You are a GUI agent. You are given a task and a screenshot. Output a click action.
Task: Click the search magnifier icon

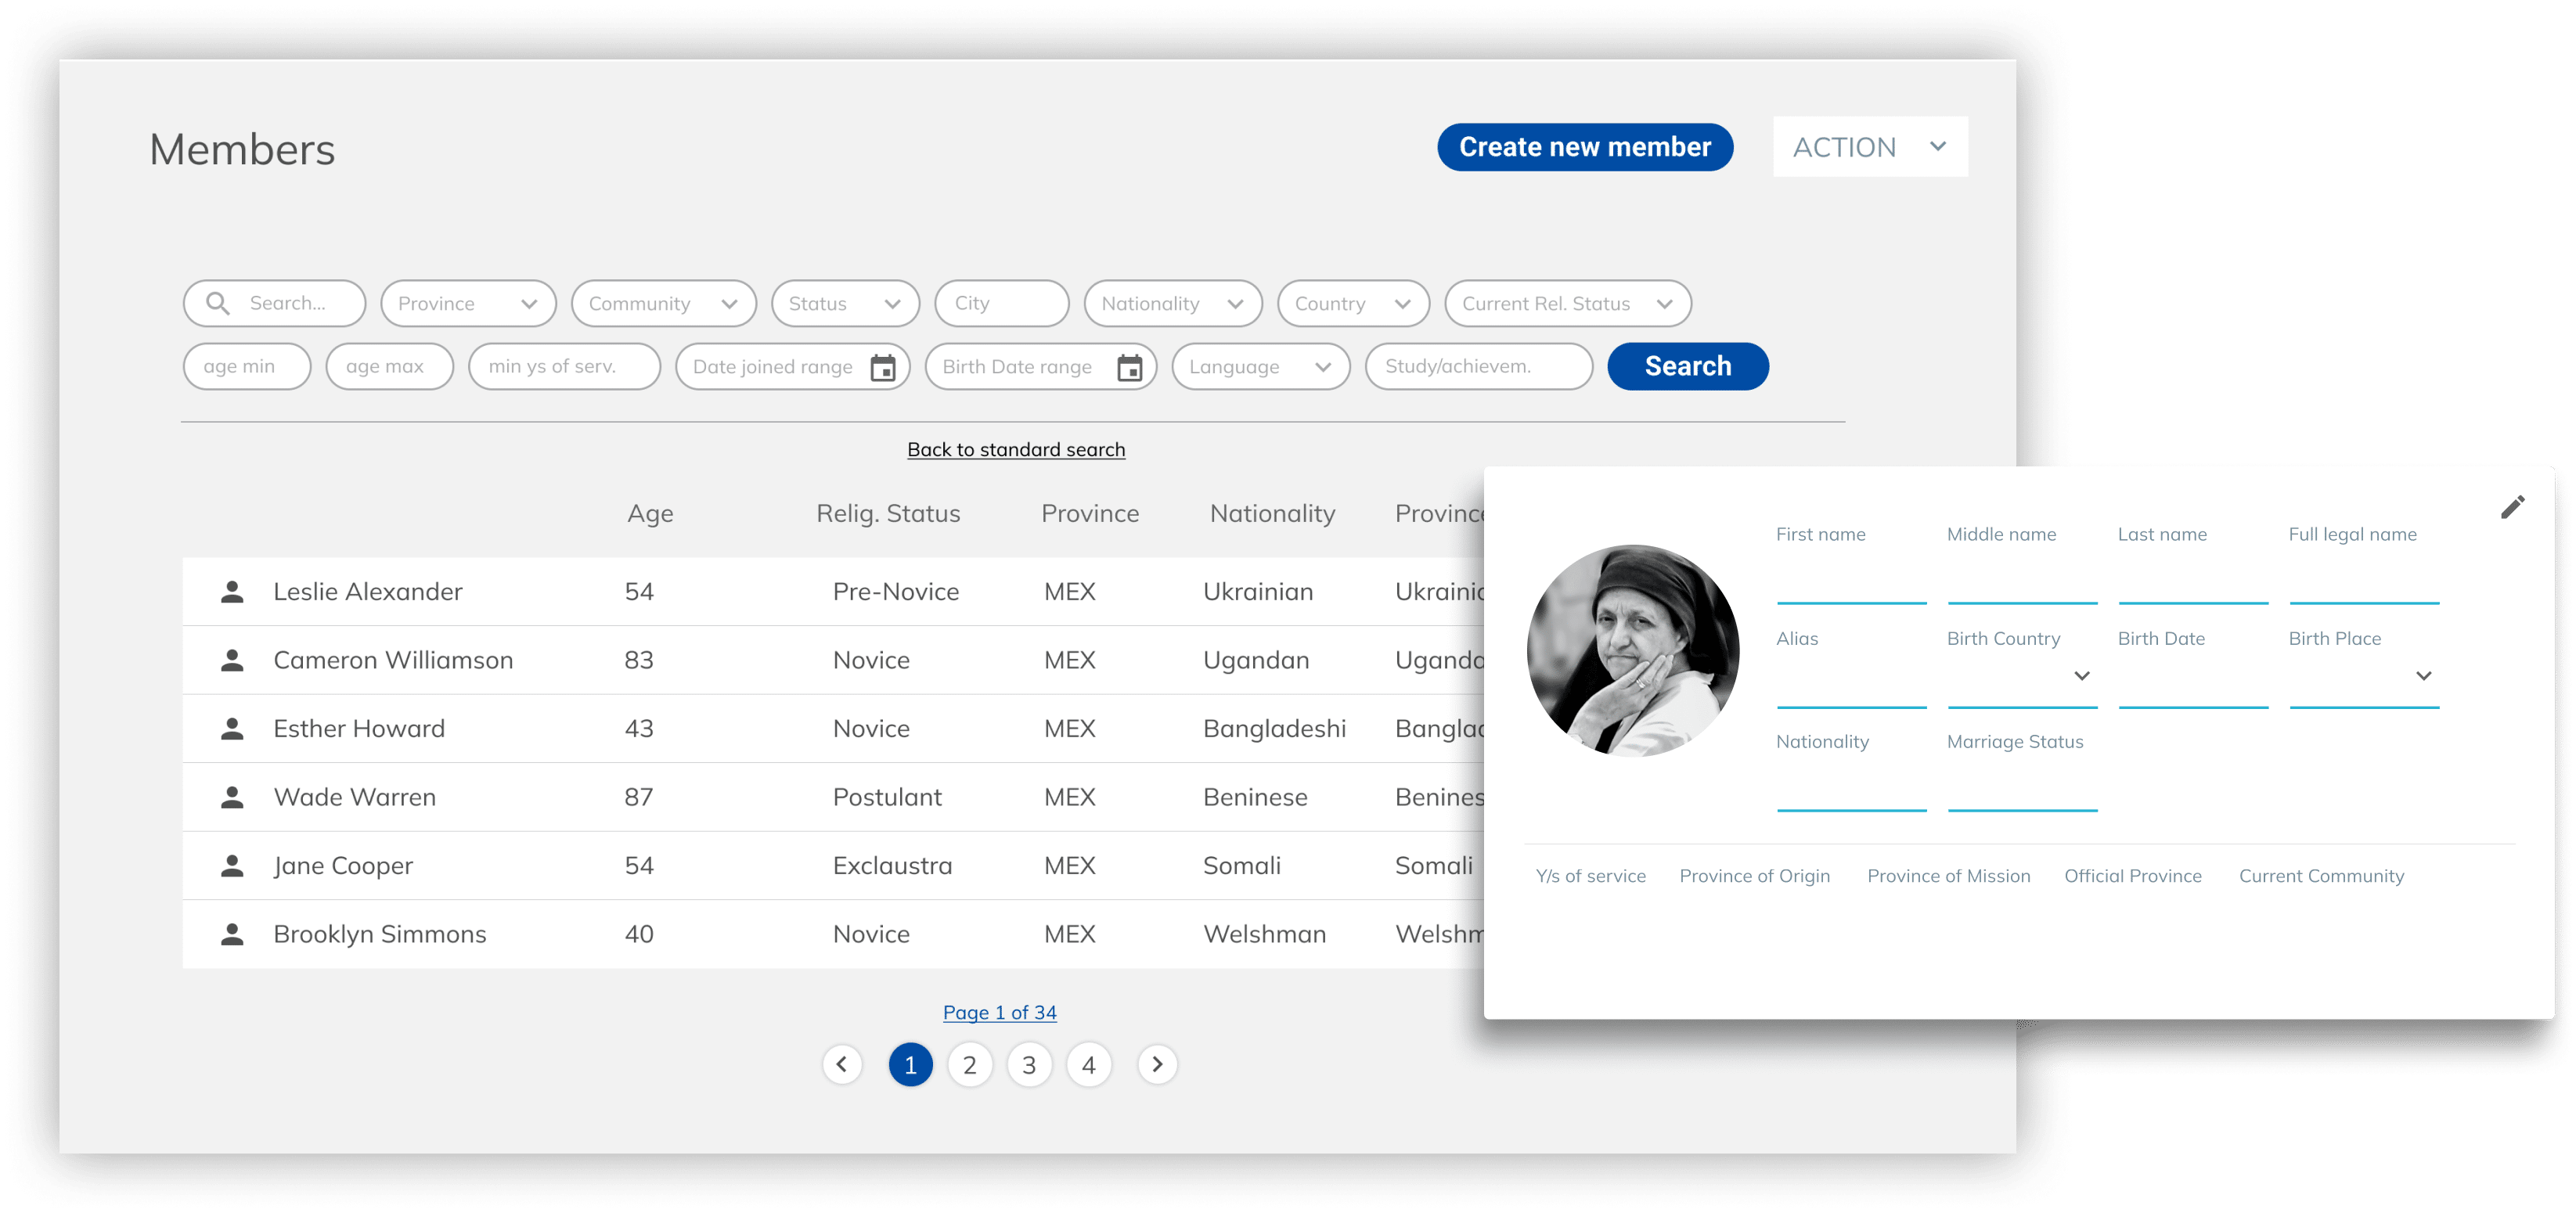click(218, 303)
